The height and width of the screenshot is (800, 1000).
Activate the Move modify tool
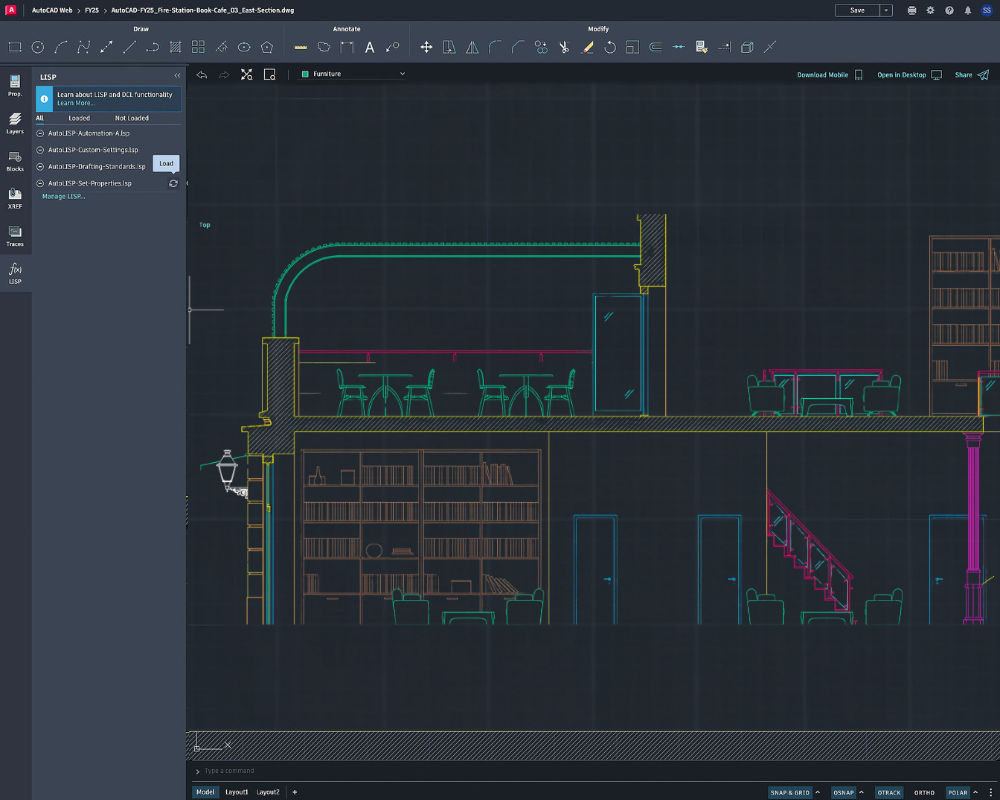point(426,47)
